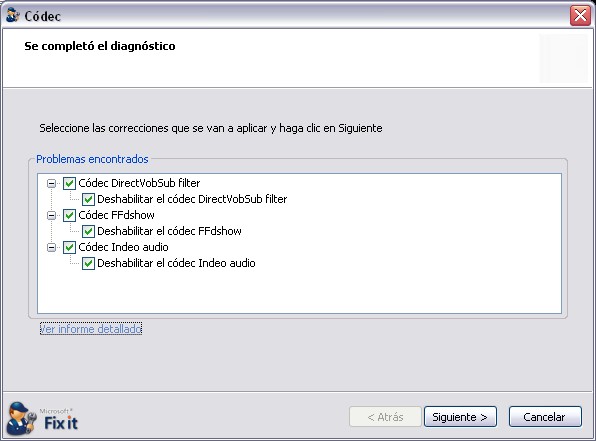Toggle Deshabilitar el códec Indeo audio checkbox
This screenshot has height=441, width=596.
click(88, 263)
